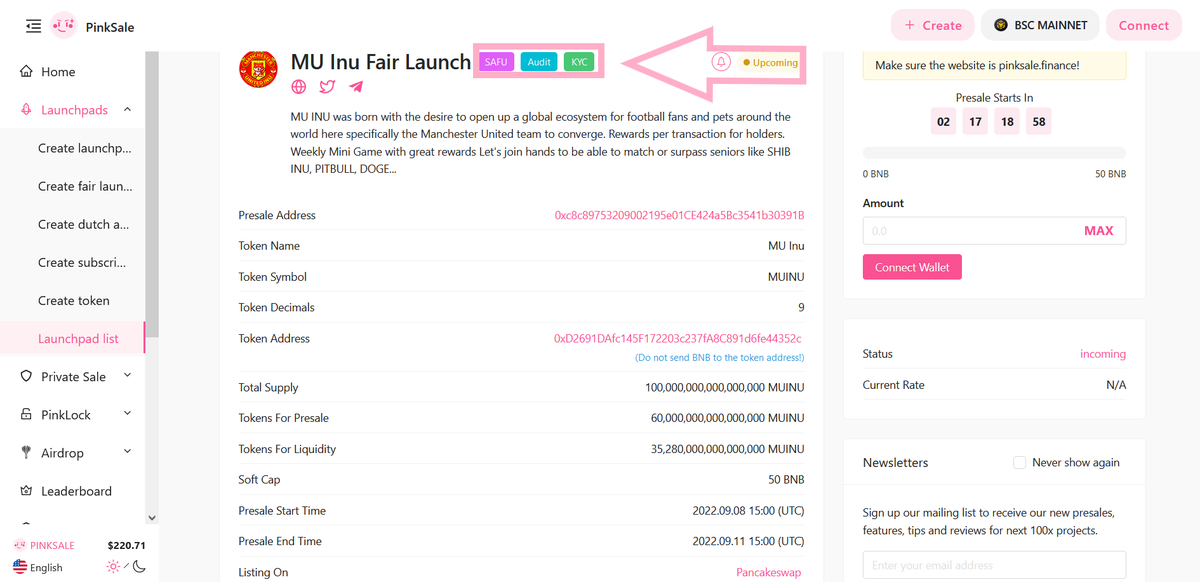Open the project Twitter icon
Viewport: 1200px width, 582px height.
point(327,87)
